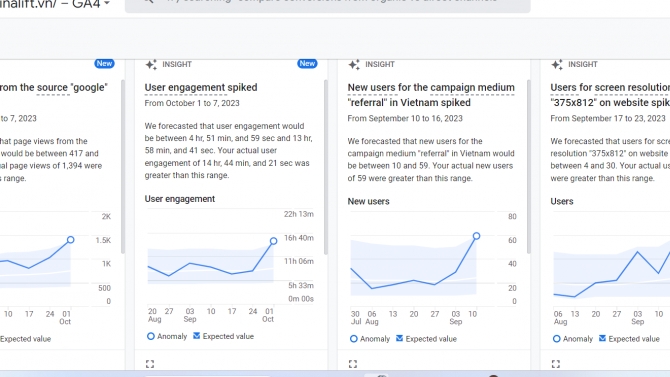
Task: Click the '16h 40m' axis label
Action: coord(299,238)
